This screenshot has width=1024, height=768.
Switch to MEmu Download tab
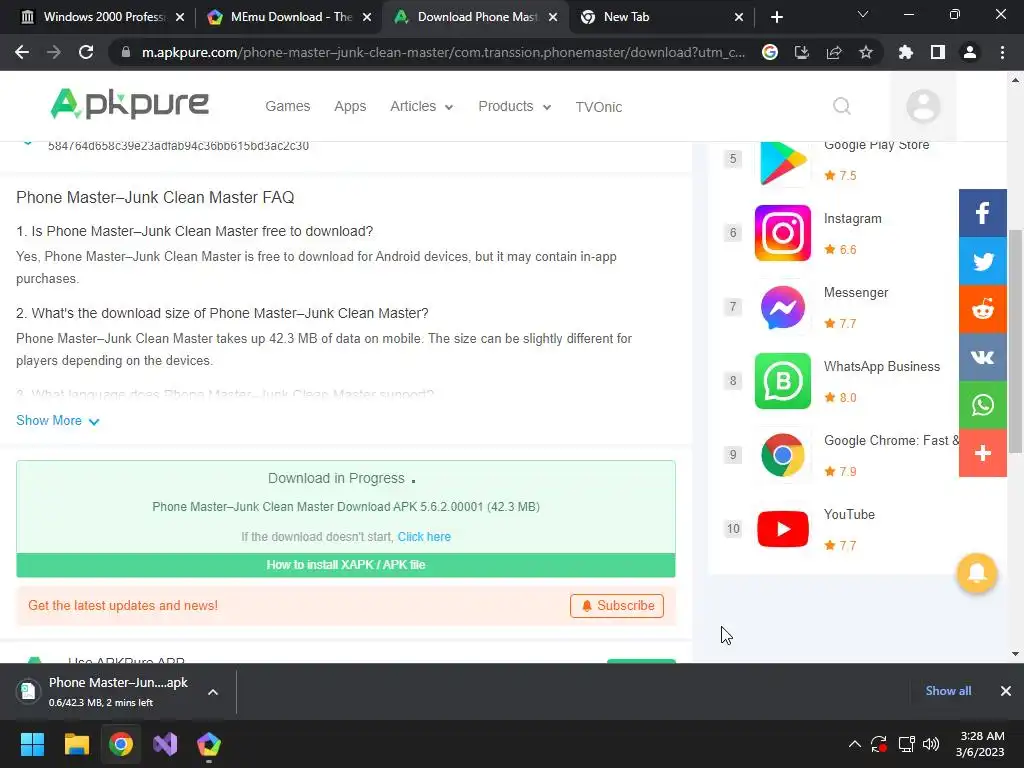288,17
